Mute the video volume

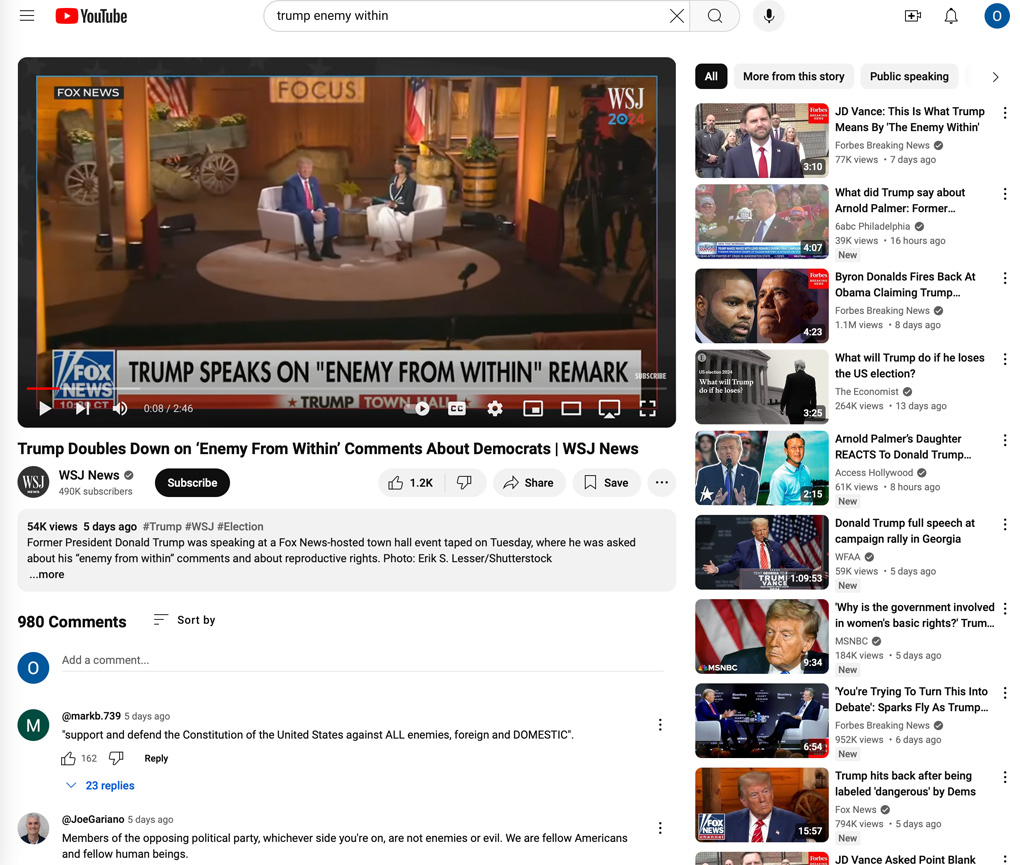120,408
